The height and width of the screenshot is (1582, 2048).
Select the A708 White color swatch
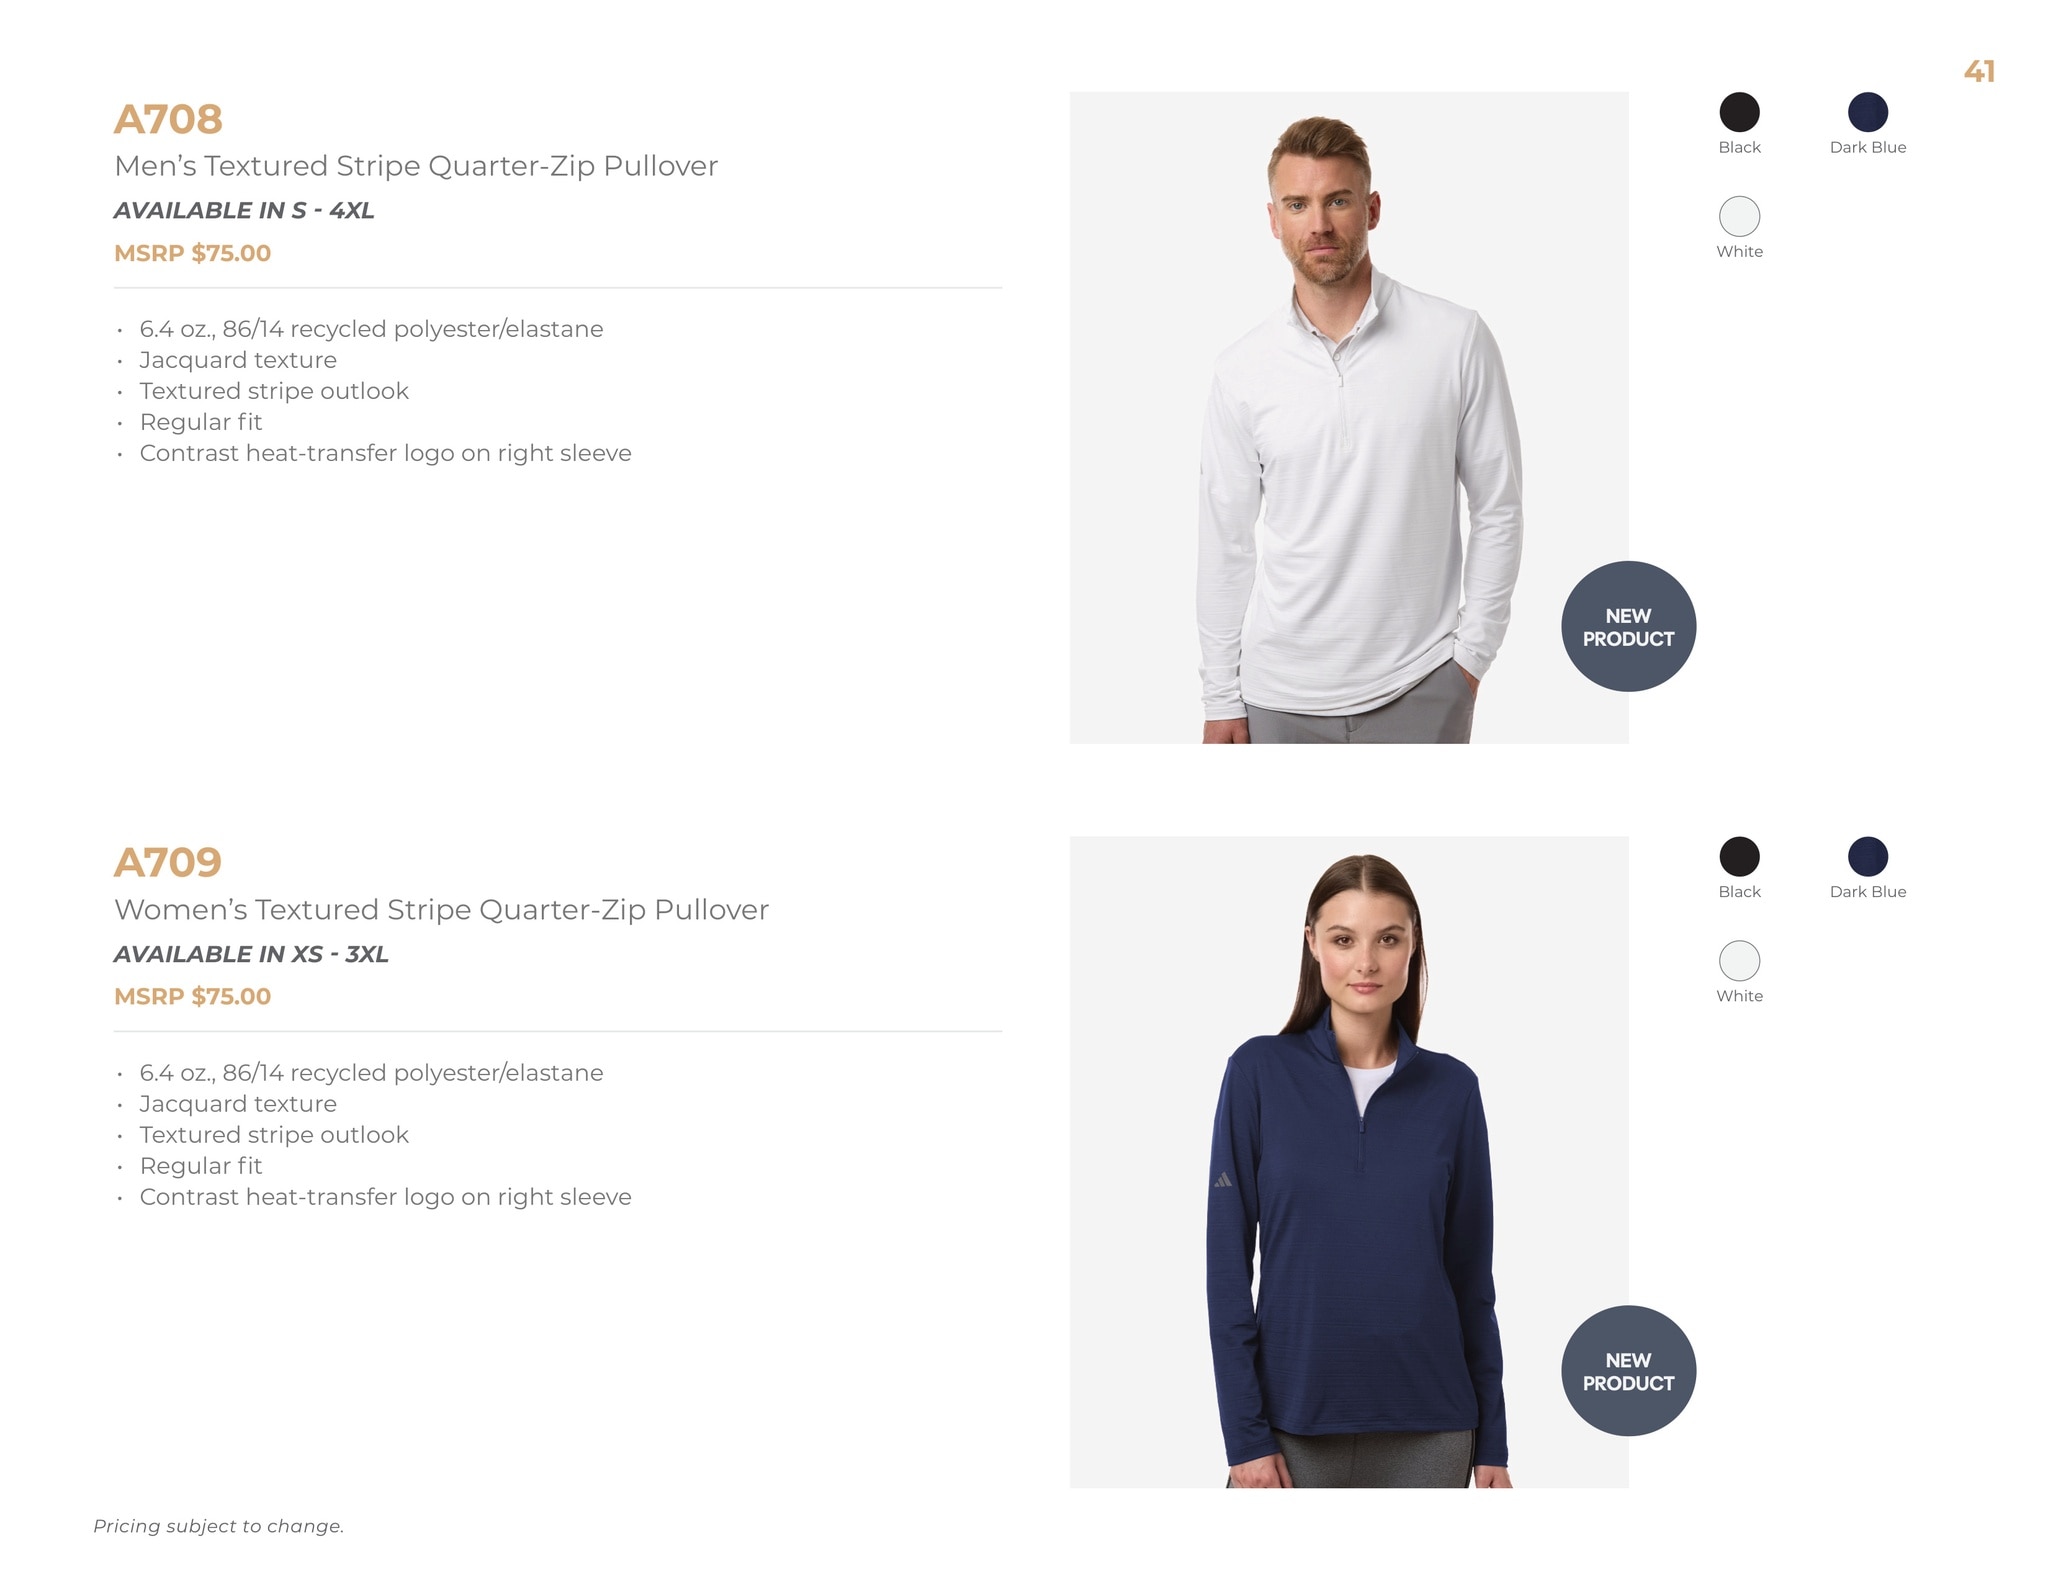[1739, 216]
